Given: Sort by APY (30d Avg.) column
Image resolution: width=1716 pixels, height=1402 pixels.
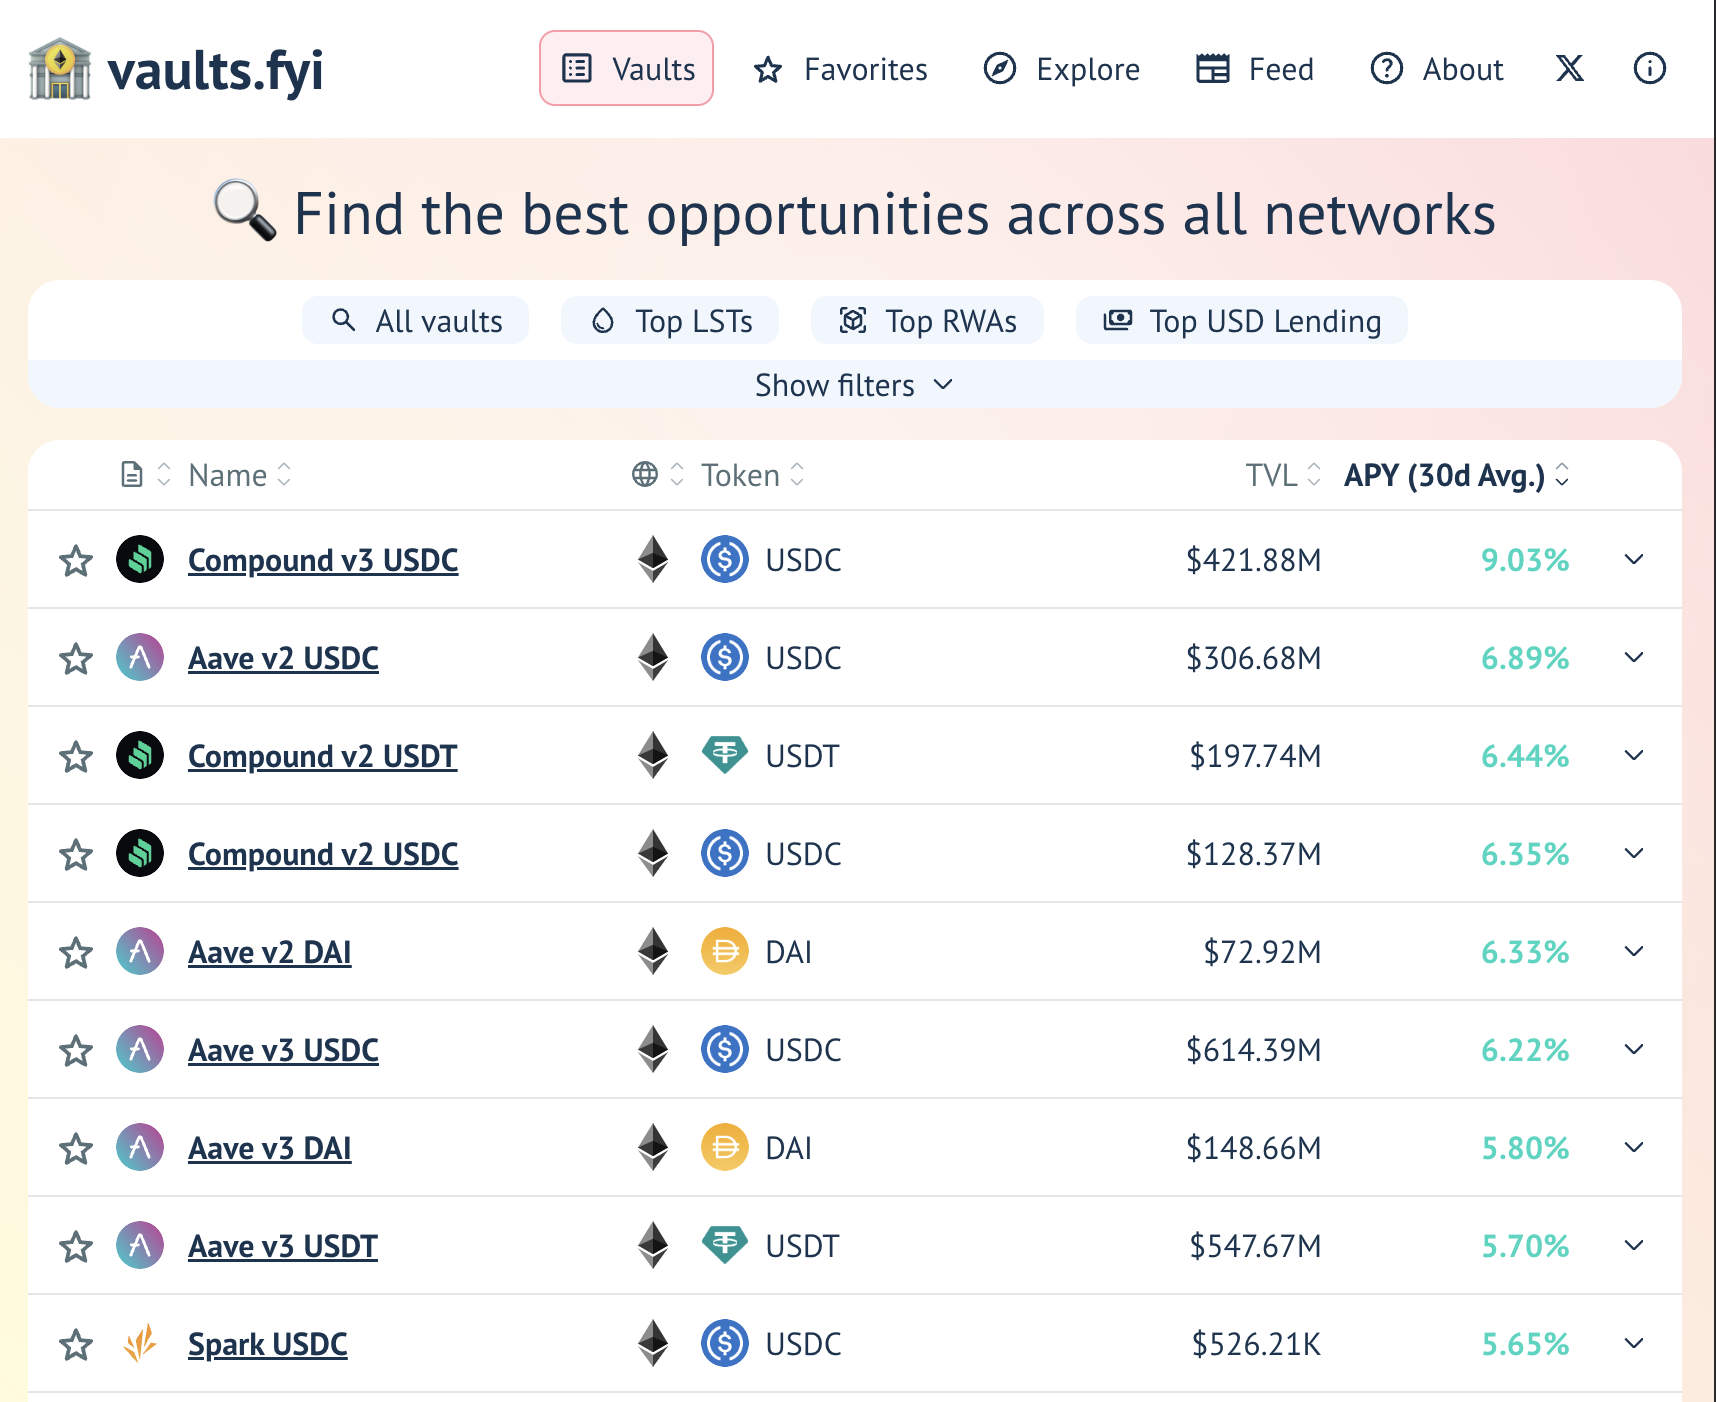Looking at the screenshot, I should (1457, 474).
